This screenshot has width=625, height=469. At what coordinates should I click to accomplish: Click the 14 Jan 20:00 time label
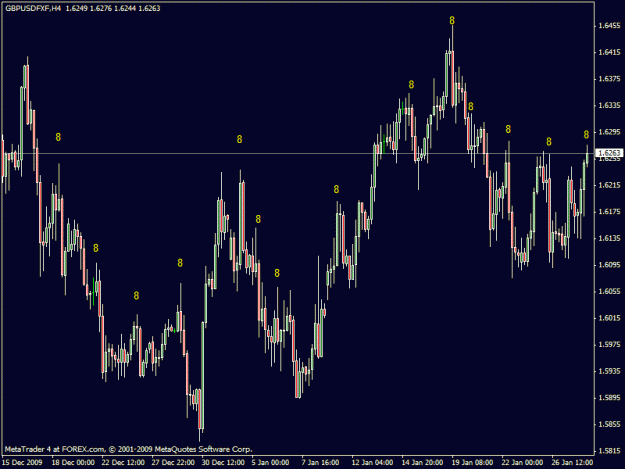[x=422, y=462]
